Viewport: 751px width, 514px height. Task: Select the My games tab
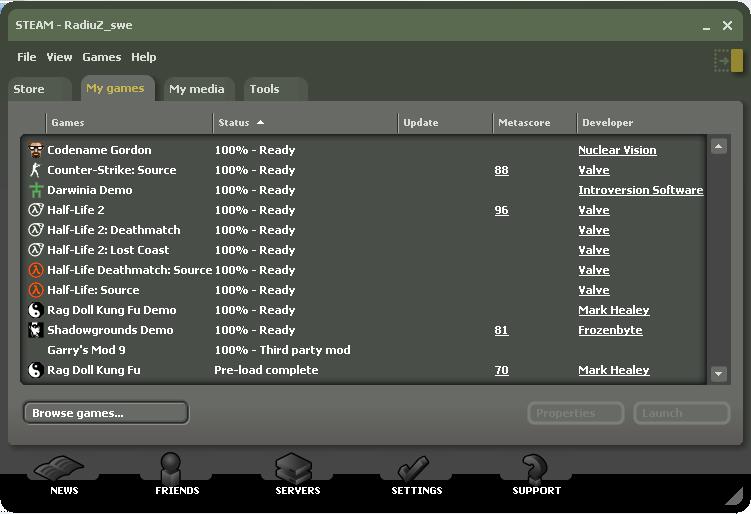click(117, 88)
